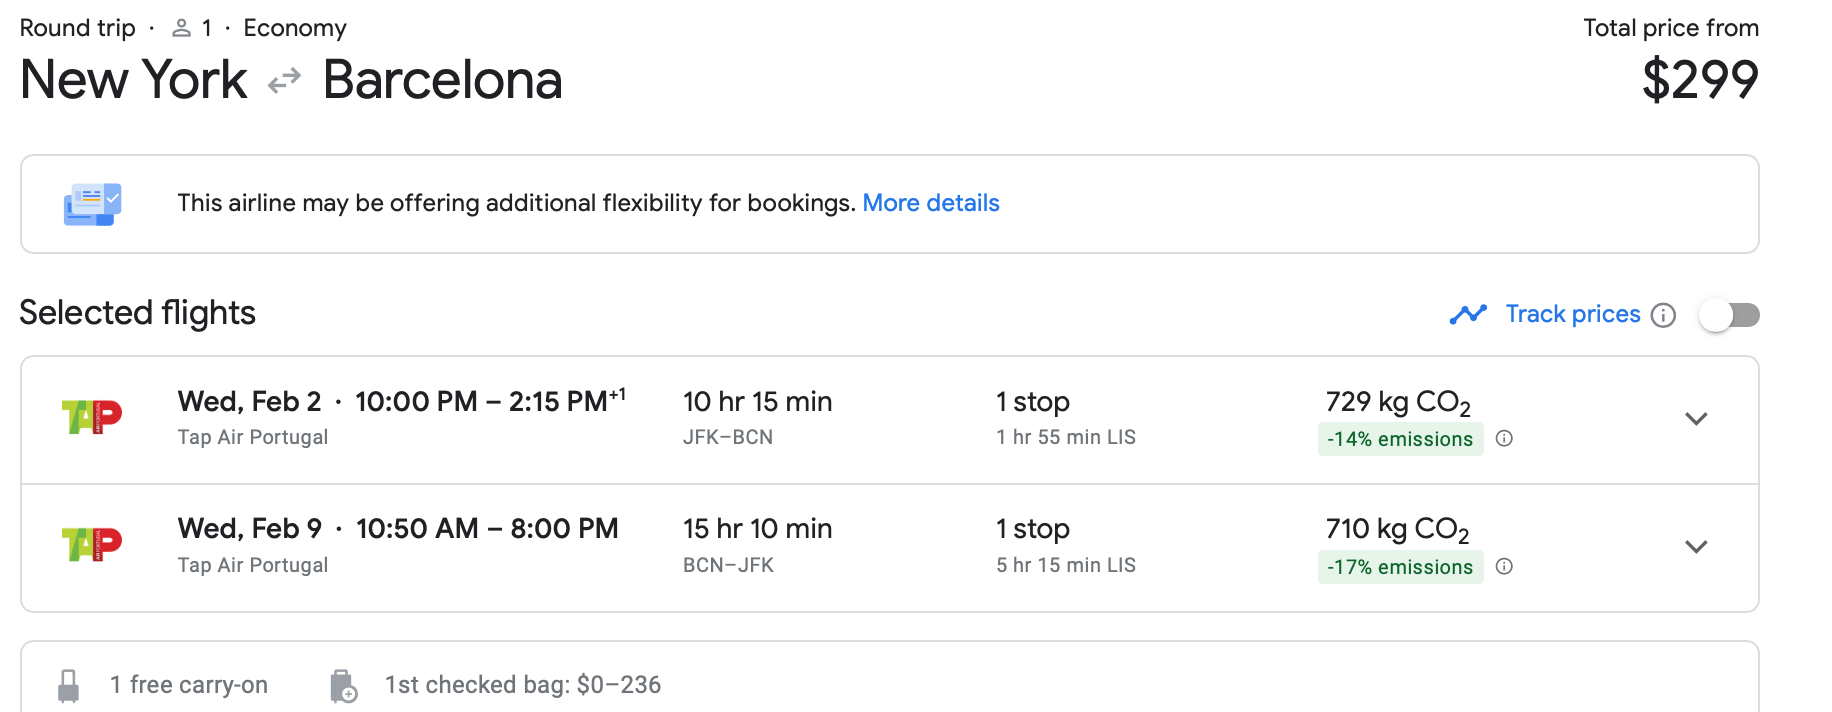The width and height of the screenshot is (1832, 712).
Task: Click the info icon next to -14% emissions
Action: coord(1504,439)
